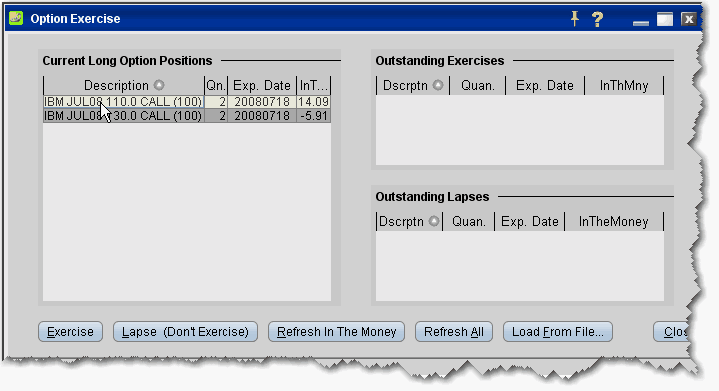Click the Refresh All button

454,332
